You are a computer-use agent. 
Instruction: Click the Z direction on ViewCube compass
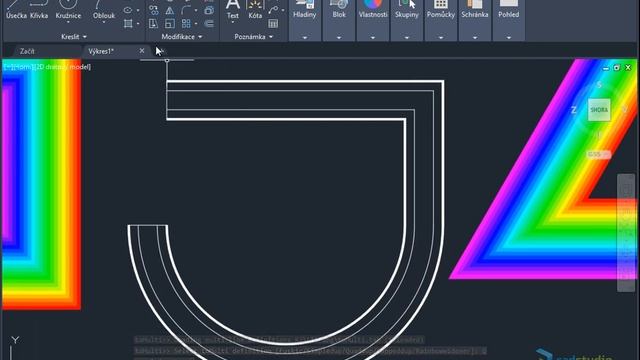(573, 110)
